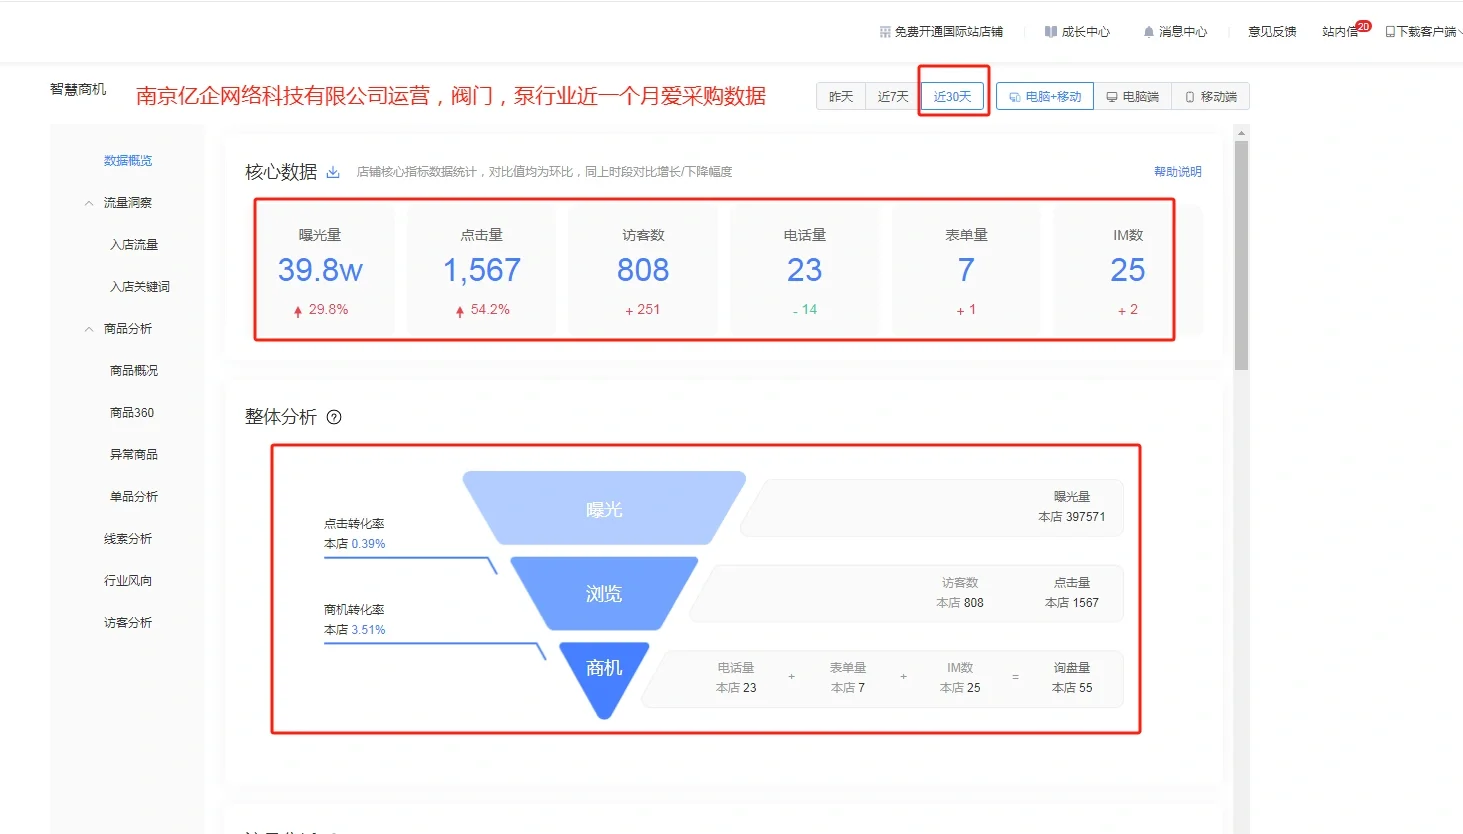
Task: Download 核心数据 using the download icon
Action: [x=333, y=172]
